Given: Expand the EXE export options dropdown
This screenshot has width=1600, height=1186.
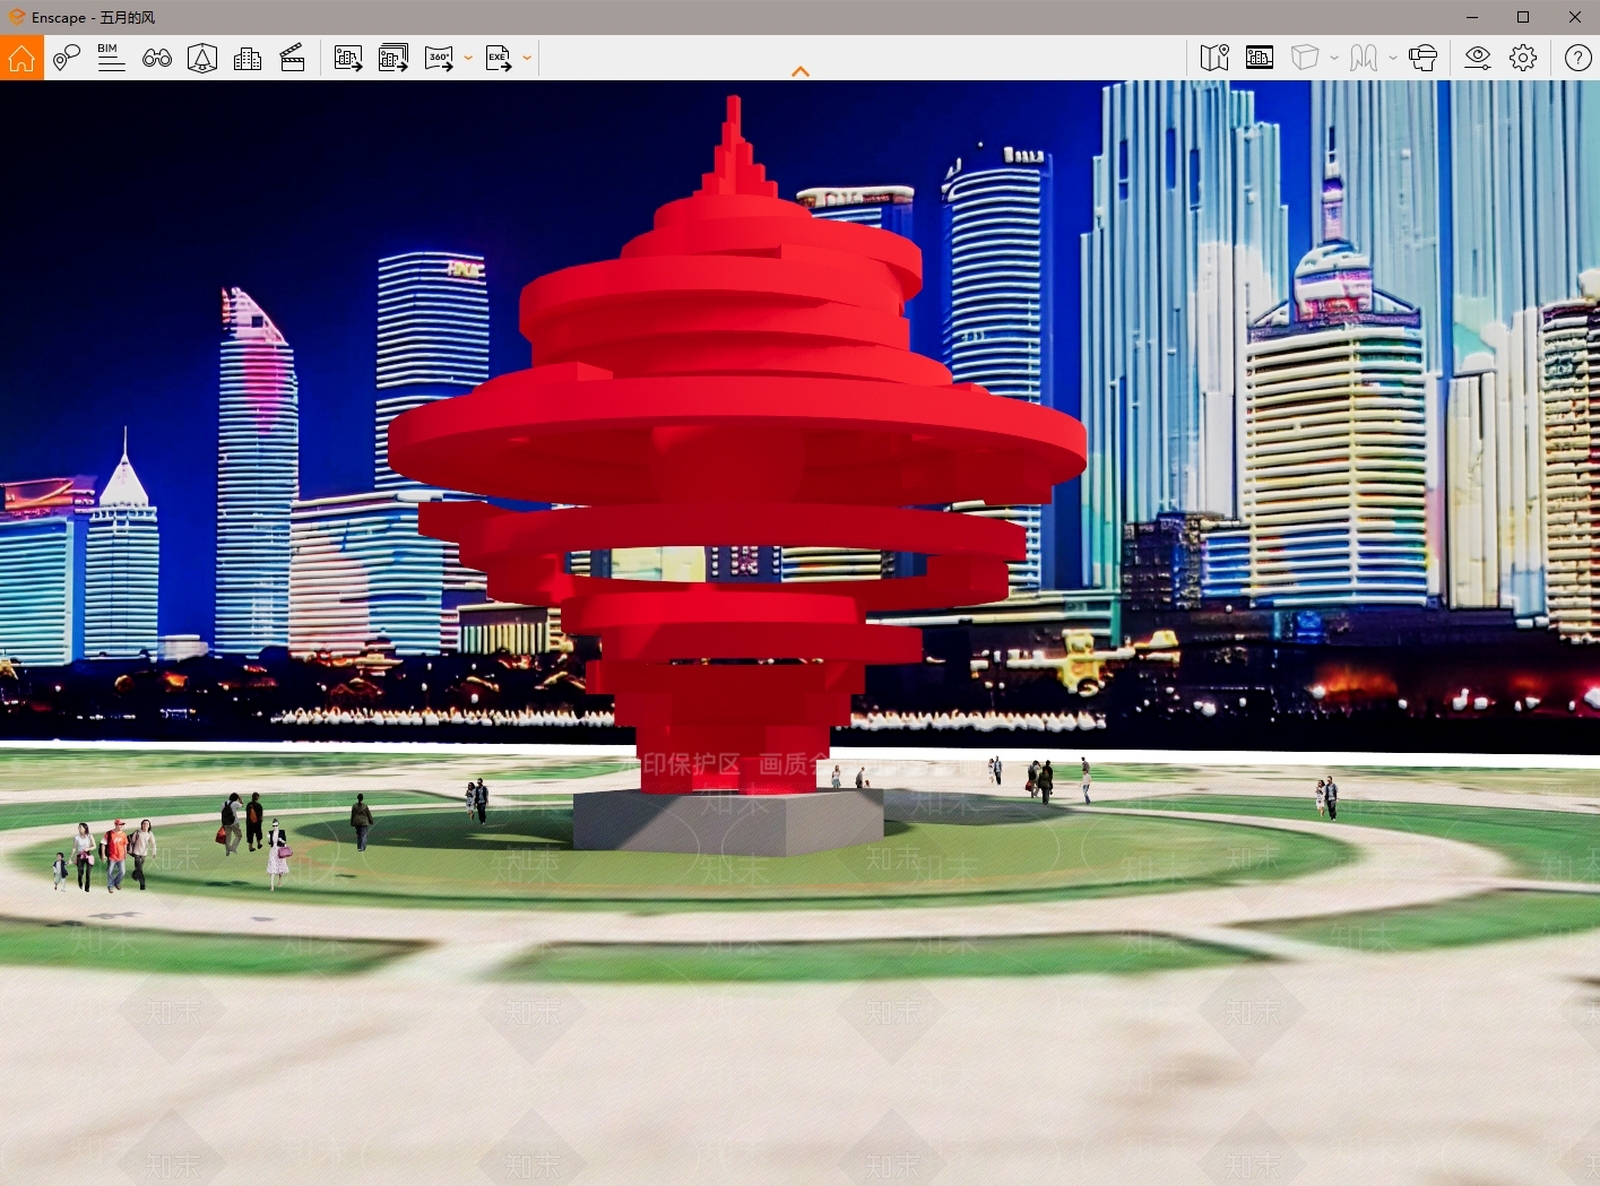Looking at the screenshot, I should click(x=527, y=58).
